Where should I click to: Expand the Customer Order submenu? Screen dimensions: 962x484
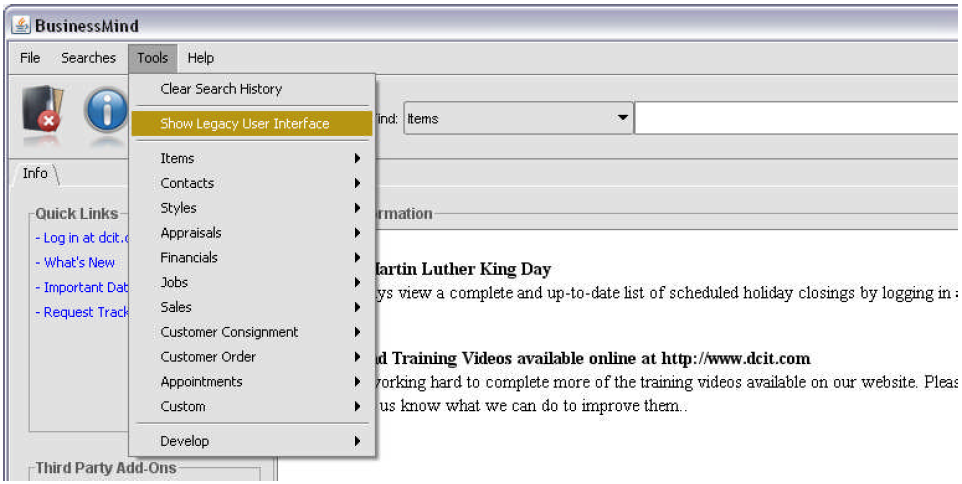pos(252,356)
